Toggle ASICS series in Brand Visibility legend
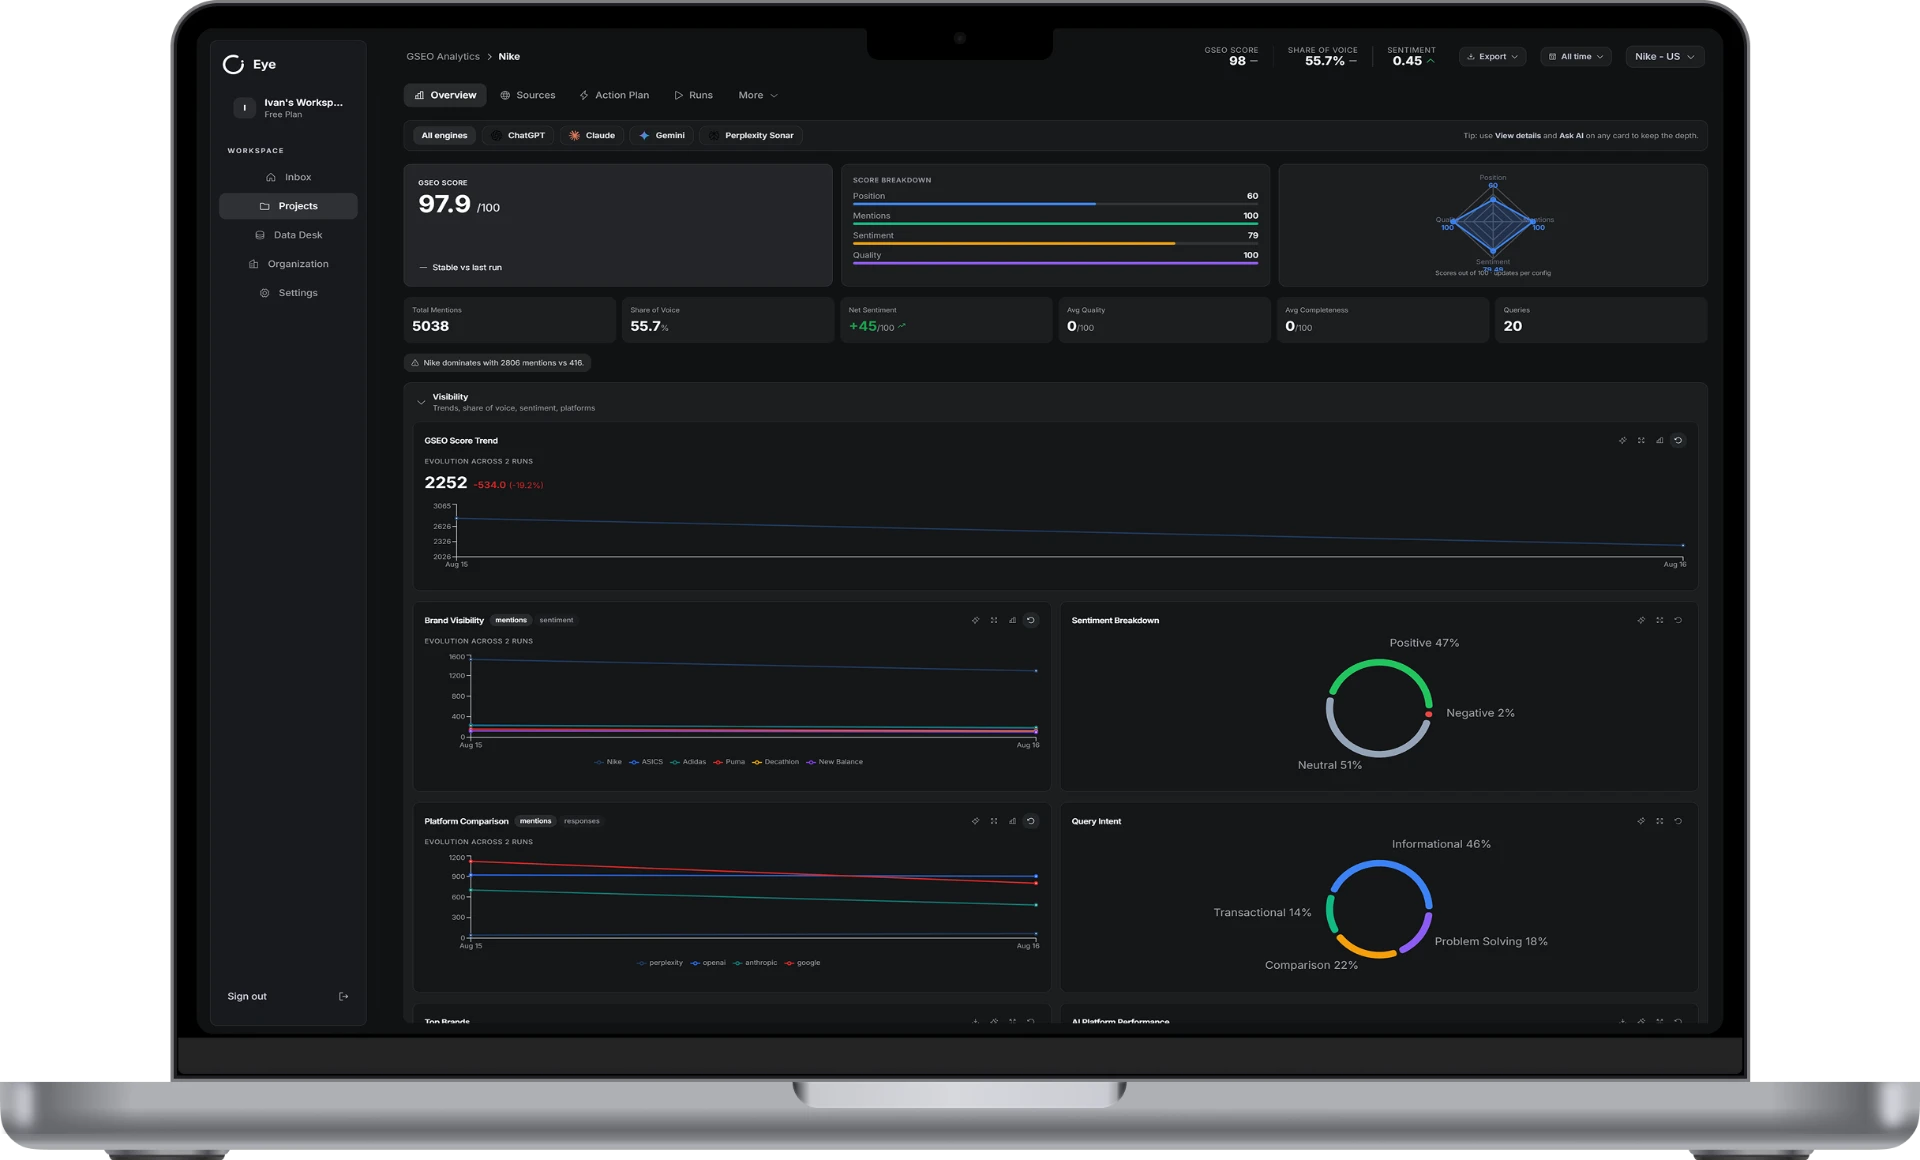This screenshot has width=1920, height=1160. click(646, 762)
